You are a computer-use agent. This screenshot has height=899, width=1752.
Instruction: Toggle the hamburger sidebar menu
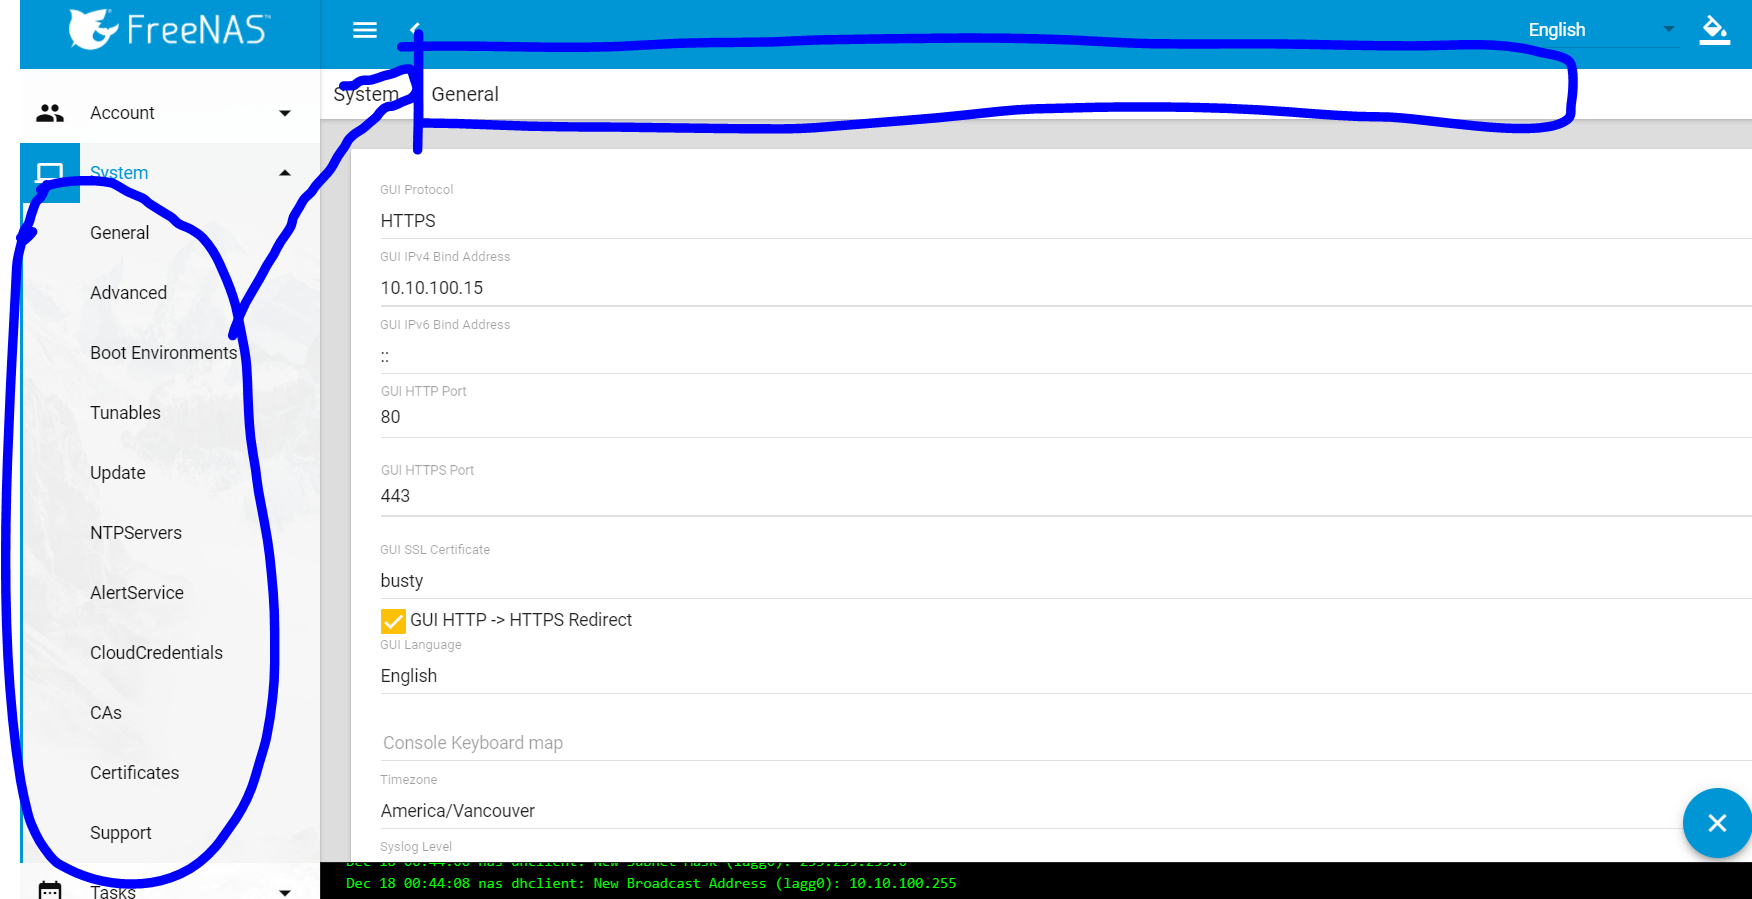tap(365, 30)
